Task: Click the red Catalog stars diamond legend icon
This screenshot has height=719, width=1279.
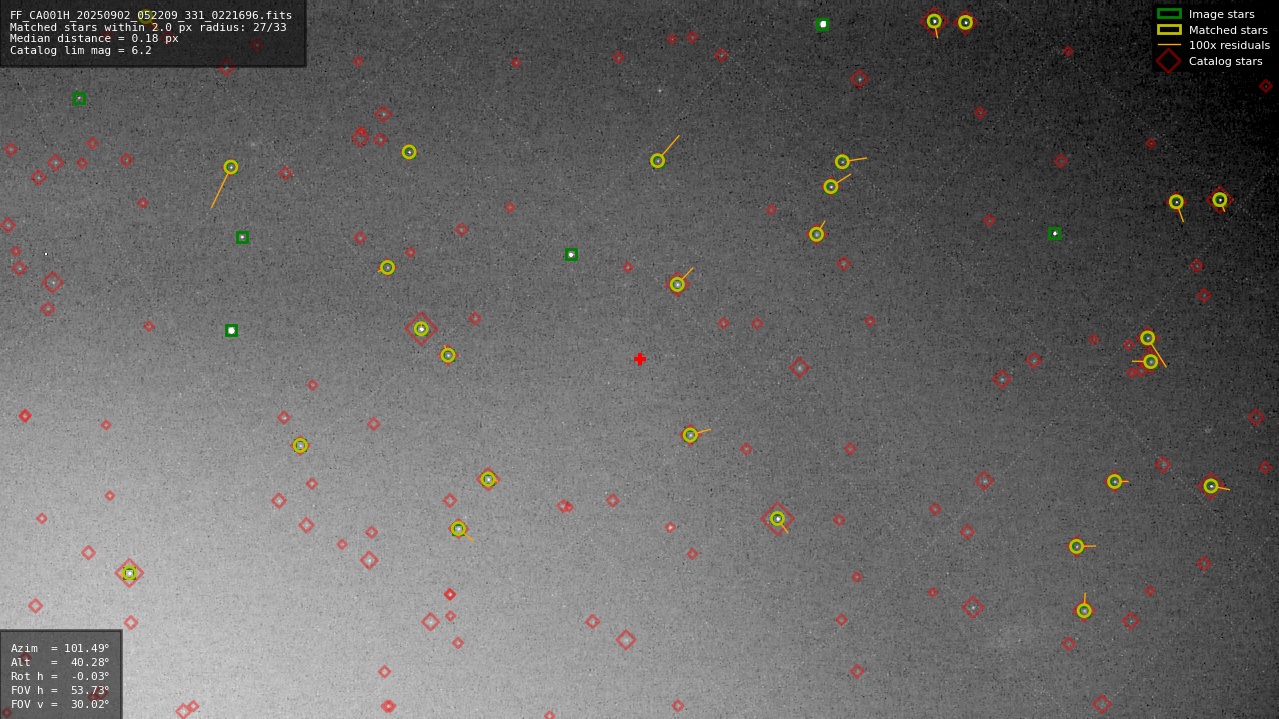Action: (x=1168, y=61)
